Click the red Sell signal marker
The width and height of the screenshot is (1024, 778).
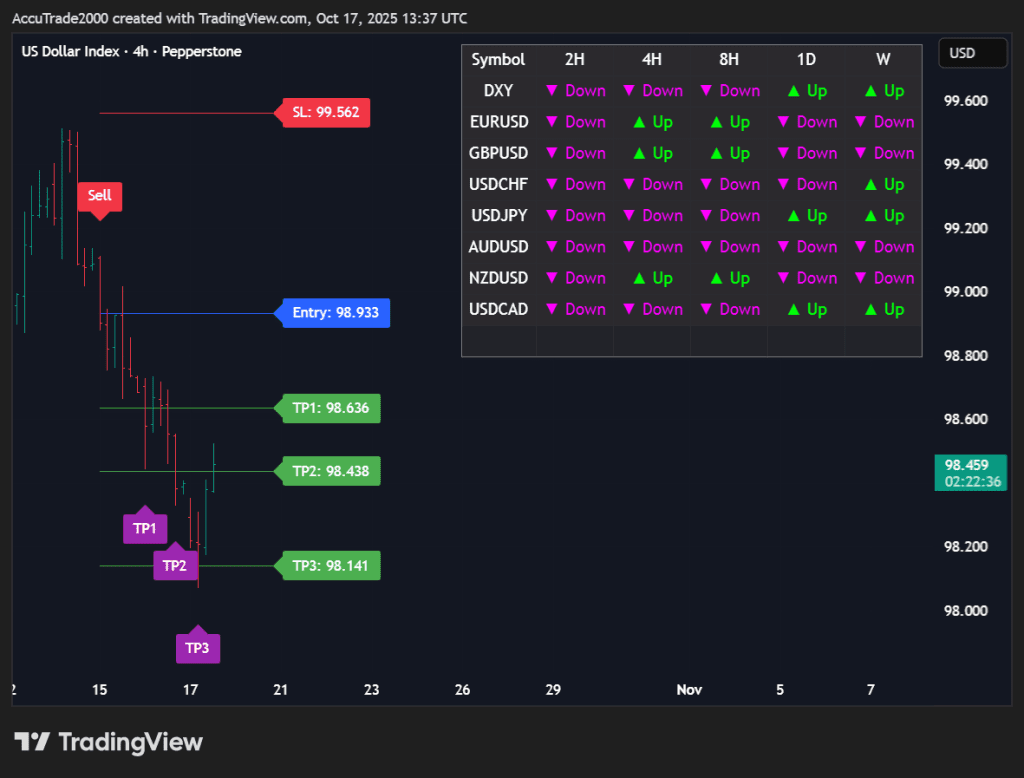click(100, 196)
